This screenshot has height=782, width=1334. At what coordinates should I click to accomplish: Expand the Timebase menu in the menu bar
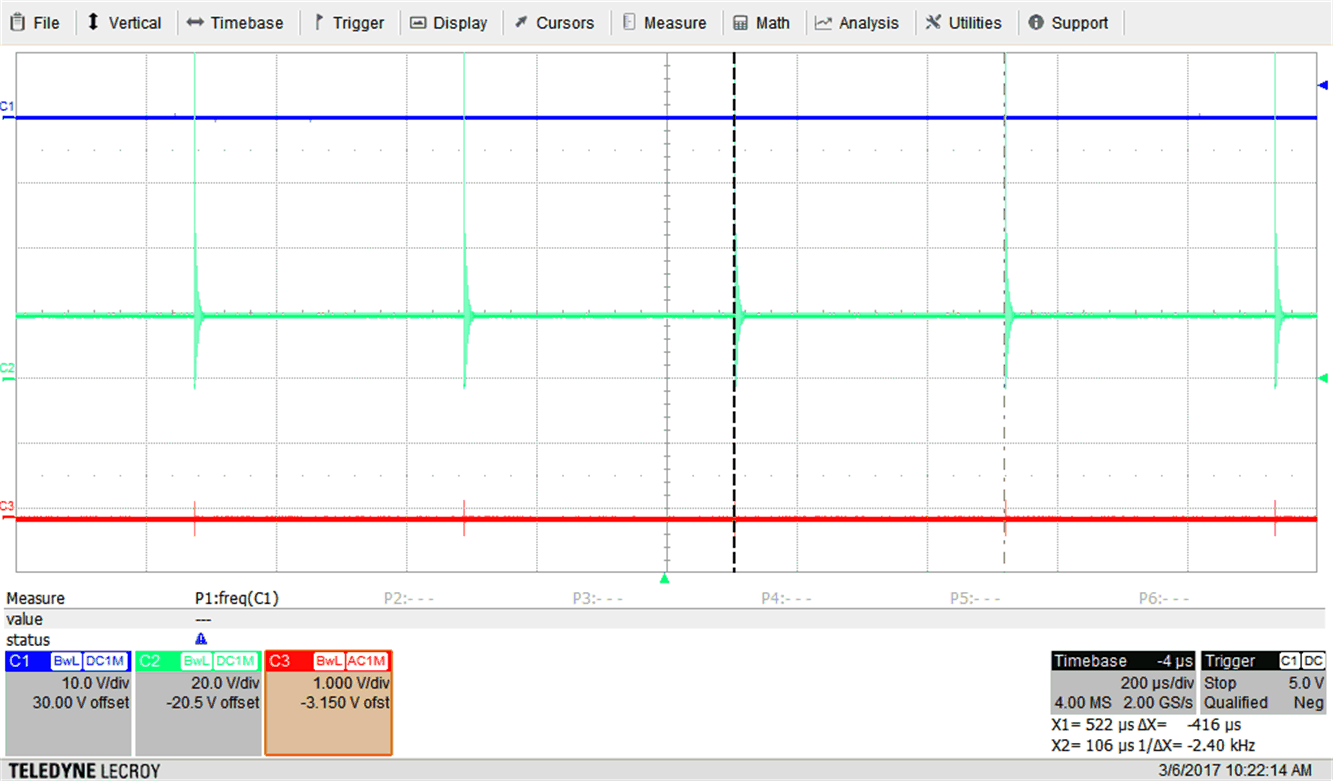point(235,22)
